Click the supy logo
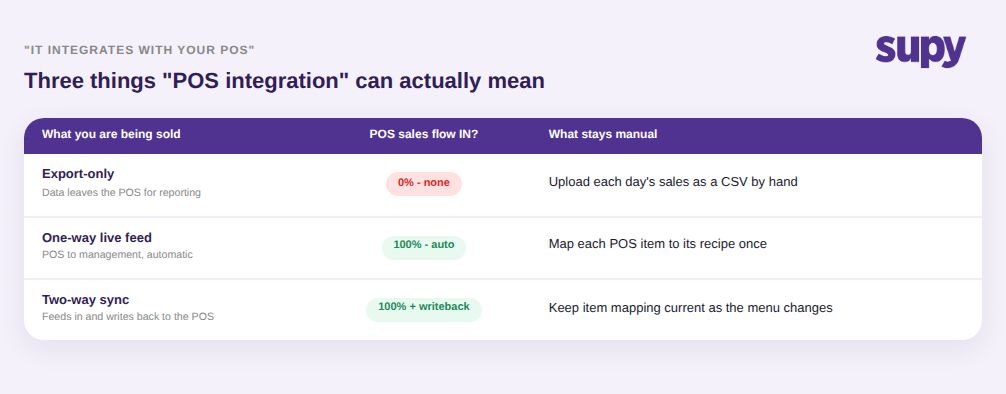Viewport: 1006px width, 394px height. tap(920, 51)
